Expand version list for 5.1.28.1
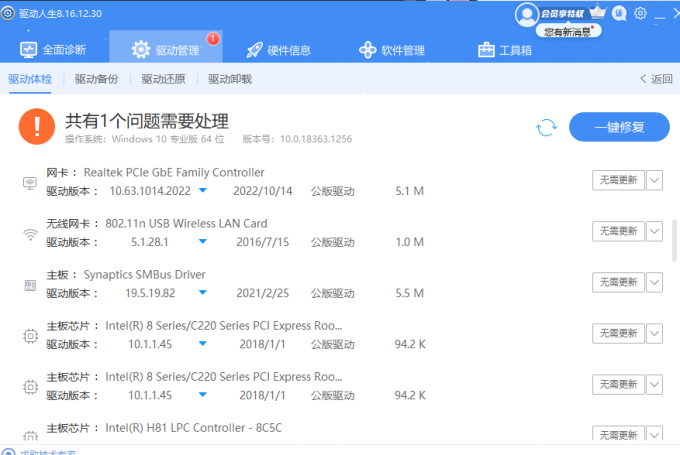The height and width of the screenshot is (455, 680). [203, 242]
